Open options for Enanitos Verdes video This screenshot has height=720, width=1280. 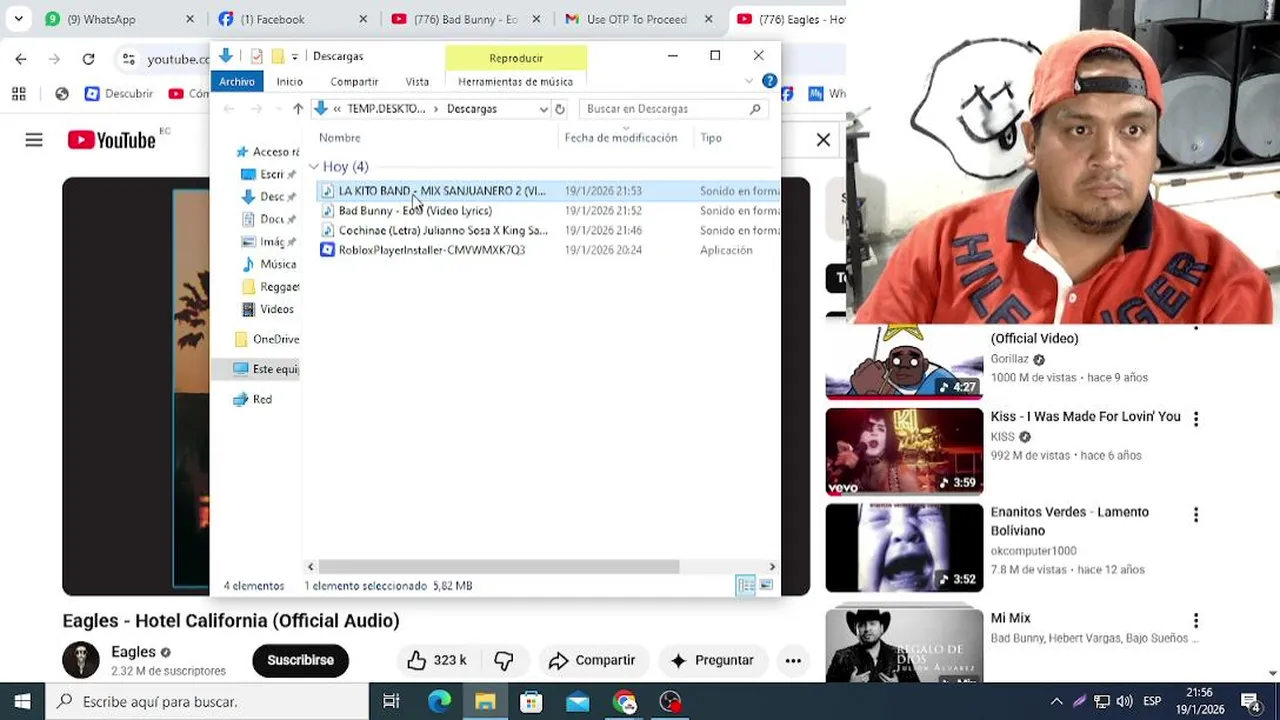pos(1195,515)
